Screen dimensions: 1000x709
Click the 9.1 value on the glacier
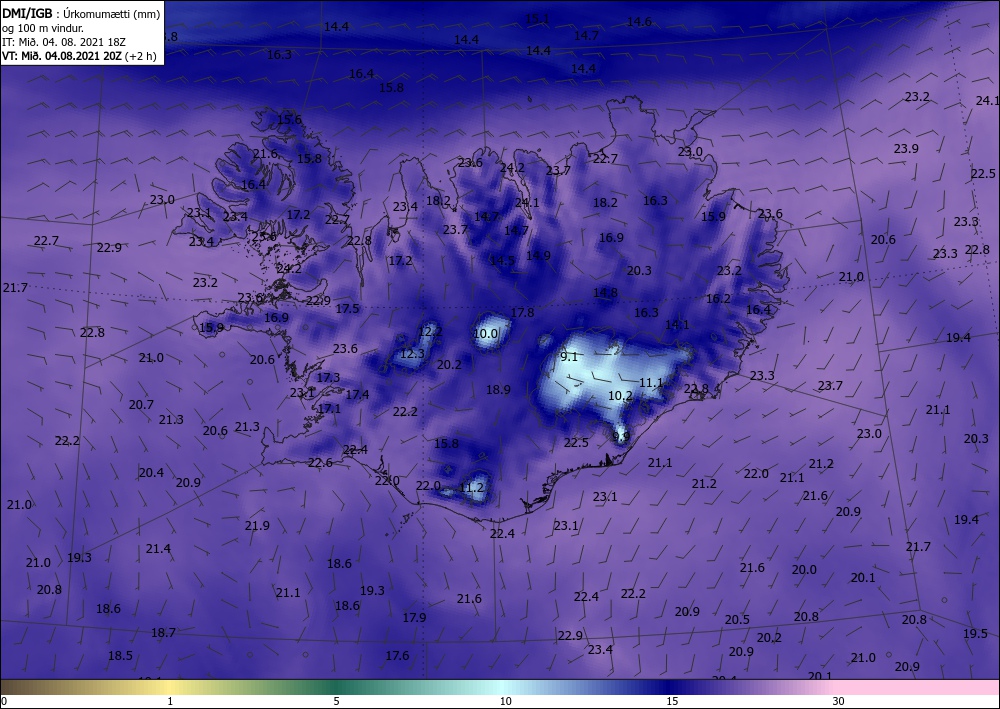(569, 357)
